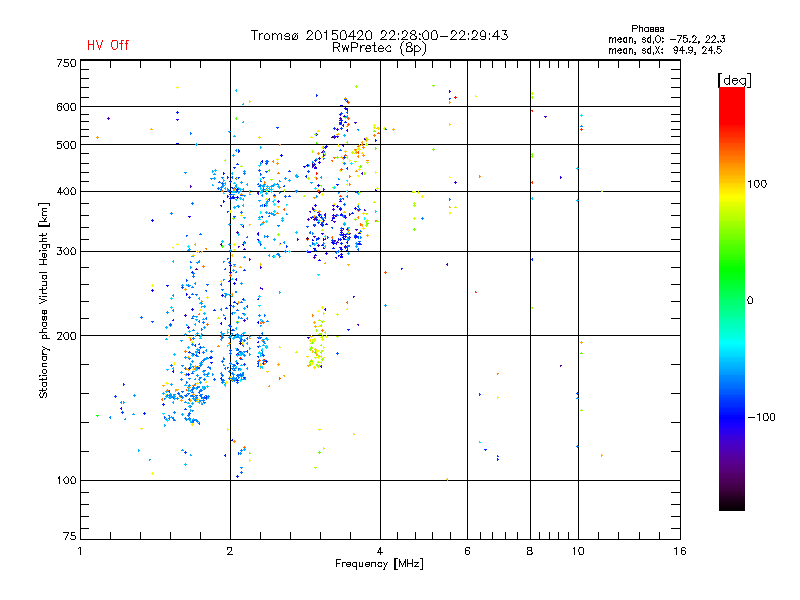Click the red 'HV Off' label
800x600 pixels.
[108, 45]
